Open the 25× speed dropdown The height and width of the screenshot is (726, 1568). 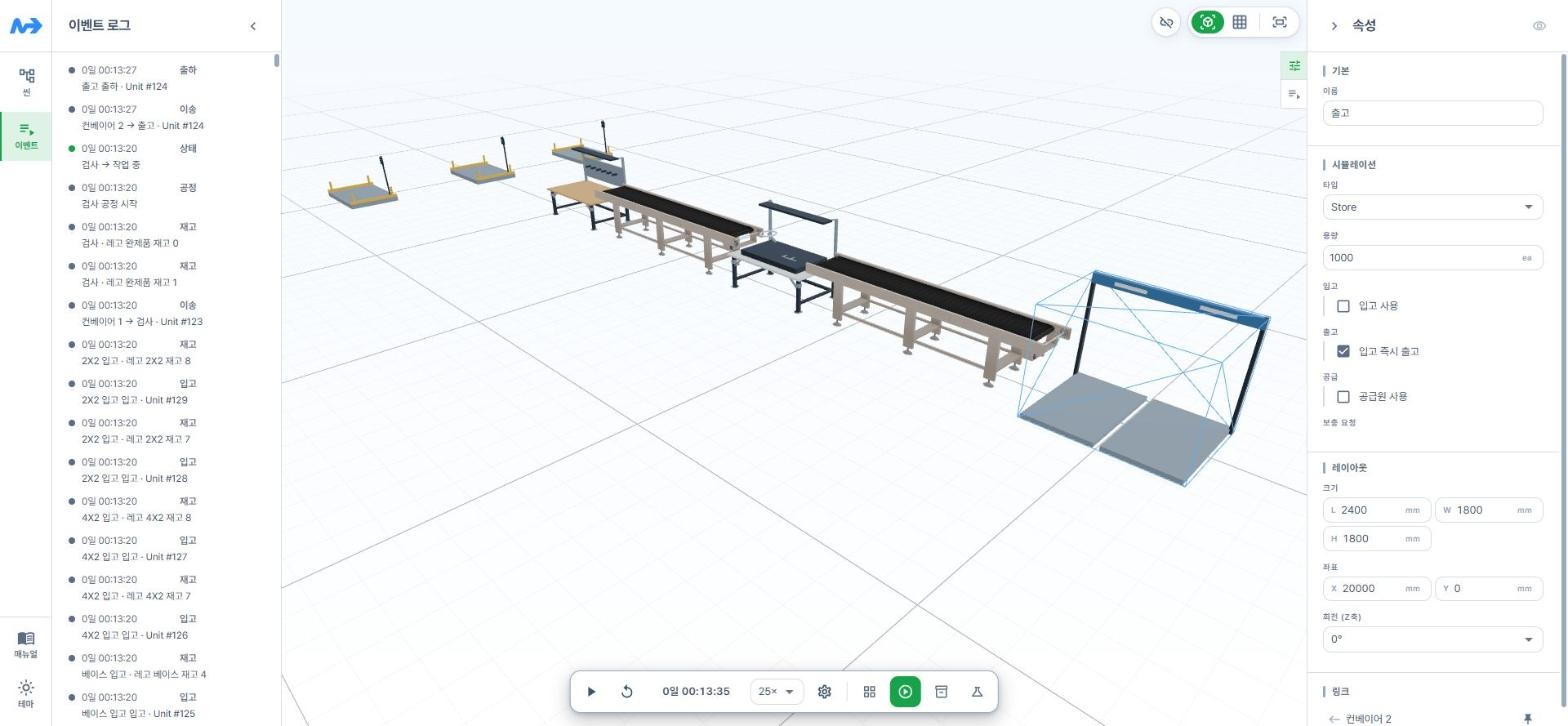pos(776,691)
